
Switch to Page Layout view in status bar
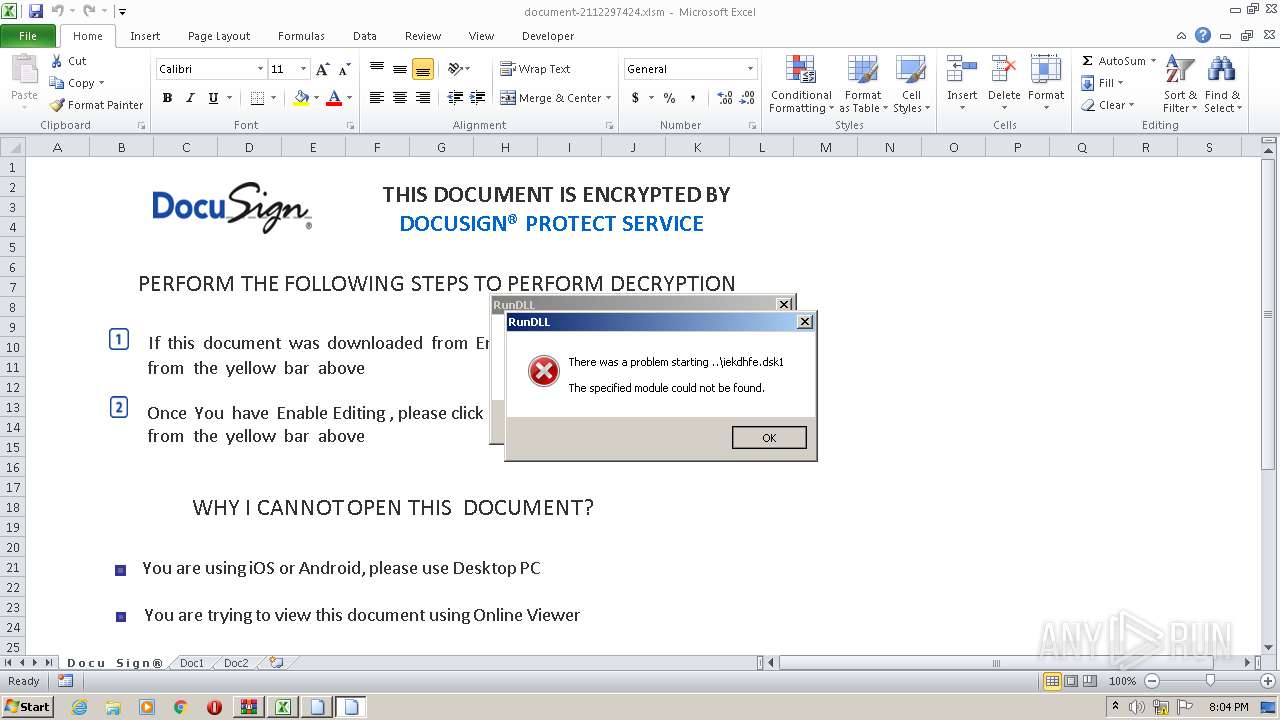pyautogui.click(x=1071, y=681)
